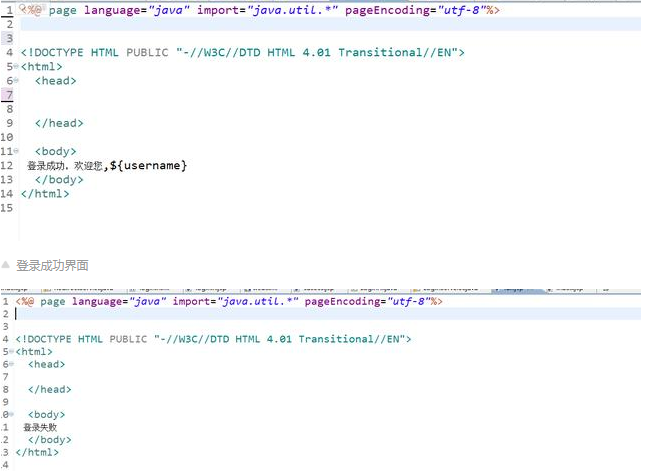This screenshot has width=647, height=471.
Task: Collapse the <html> fold on line 5 of top editor
Action: pyautogui.click(x=17, y=67)
